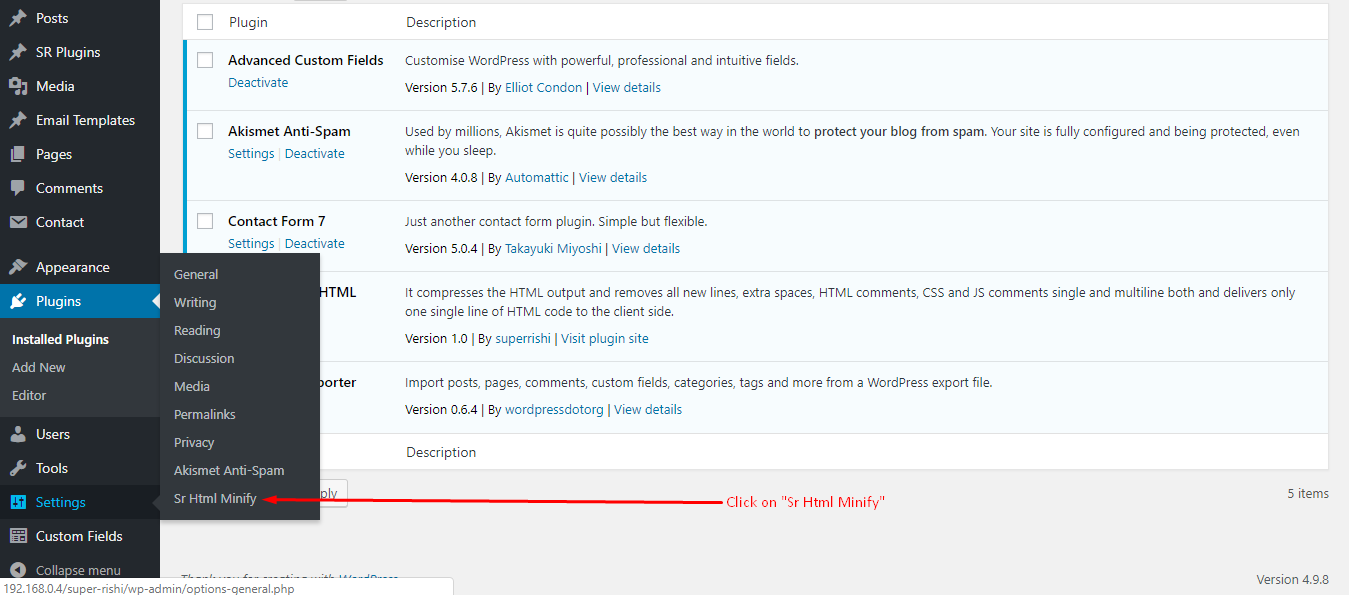
Task: Click the top Description column header
Action: 441,23
